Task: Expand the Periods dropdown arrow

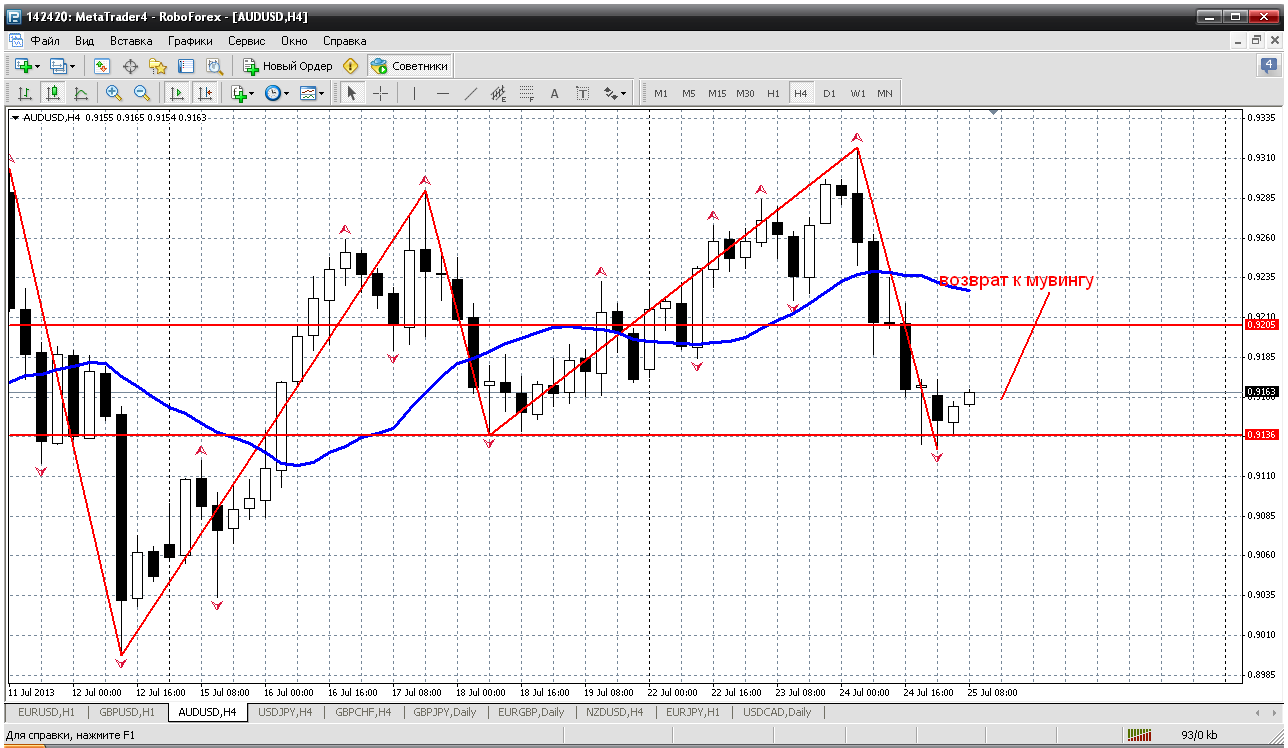Action: [287, 93]
